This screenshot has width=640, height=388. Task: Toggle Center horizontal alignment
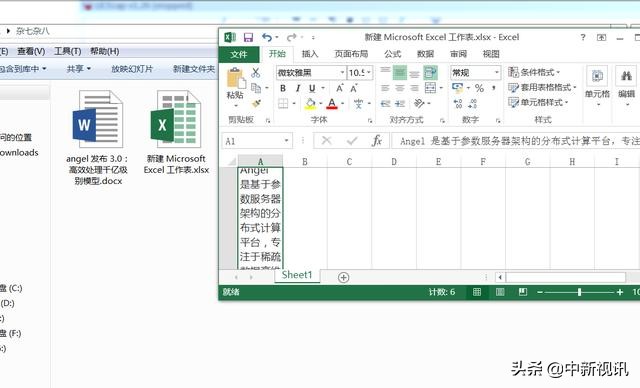(400, 88)
